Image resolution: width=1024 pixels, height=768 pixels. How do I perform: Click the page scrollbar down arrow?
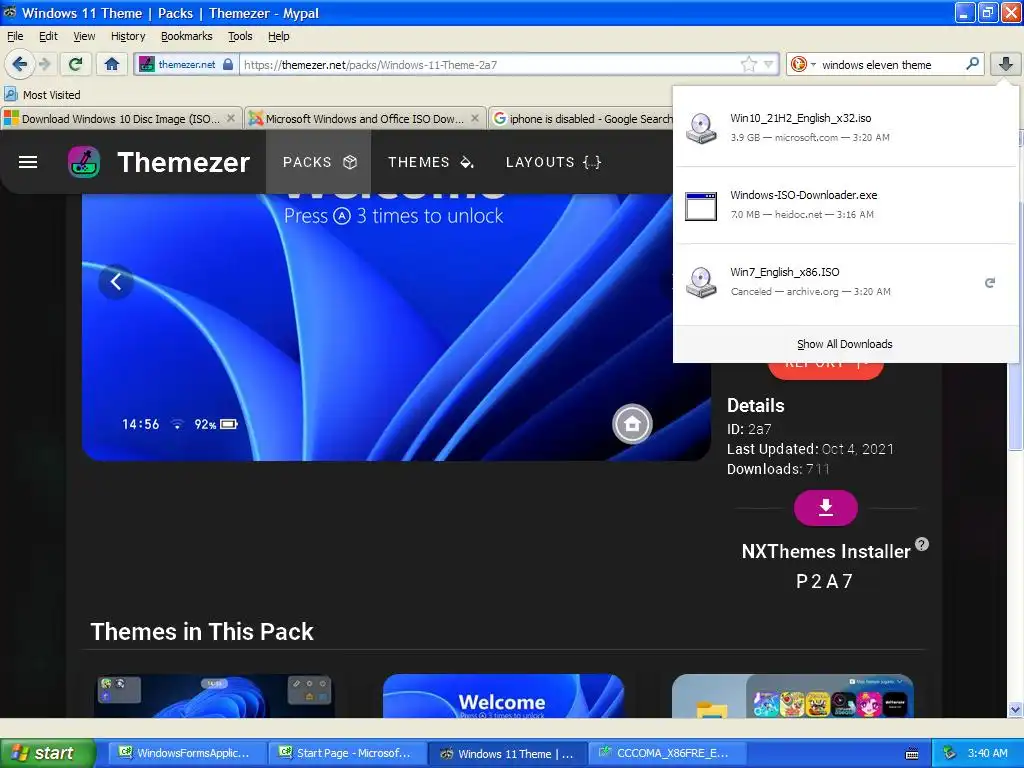pos(1015,709)
